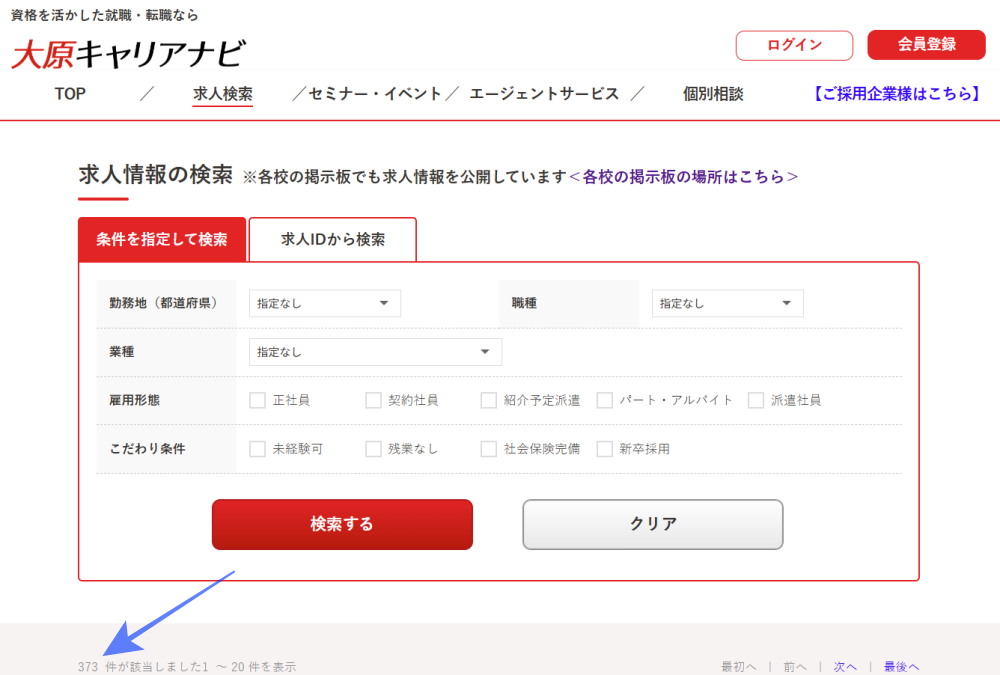The height and width of the screenshot is (675, 1000).
Task: Check the 派遣社員 checkbox
Action: tap(756, 400)
